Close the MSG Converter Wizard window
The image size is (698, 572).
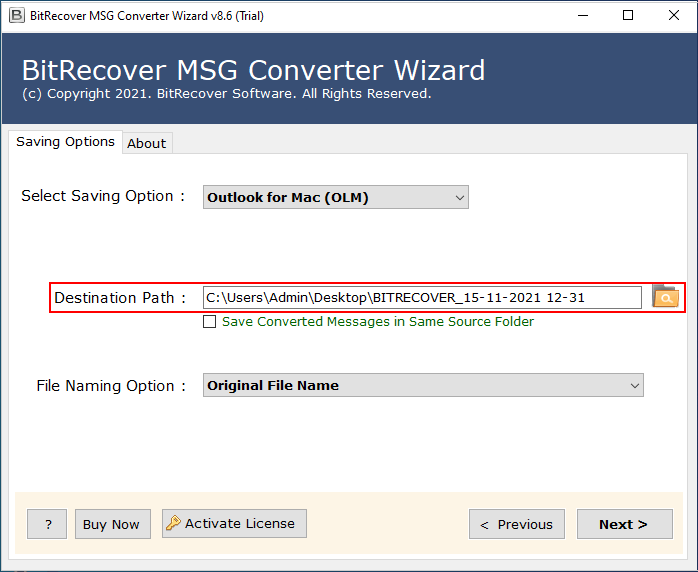(x=673, y=15)
